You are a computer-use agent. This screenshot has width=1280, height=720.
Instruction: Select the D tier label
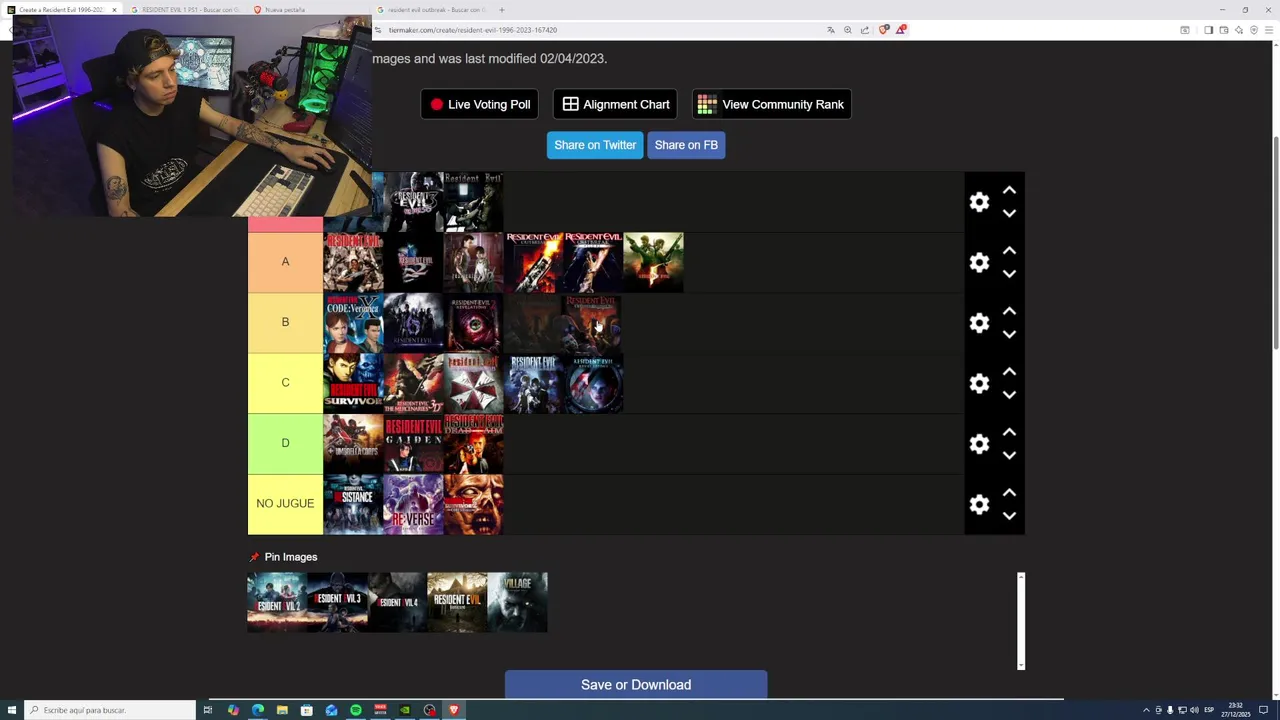pyautogui.click(x=285, y=443)
